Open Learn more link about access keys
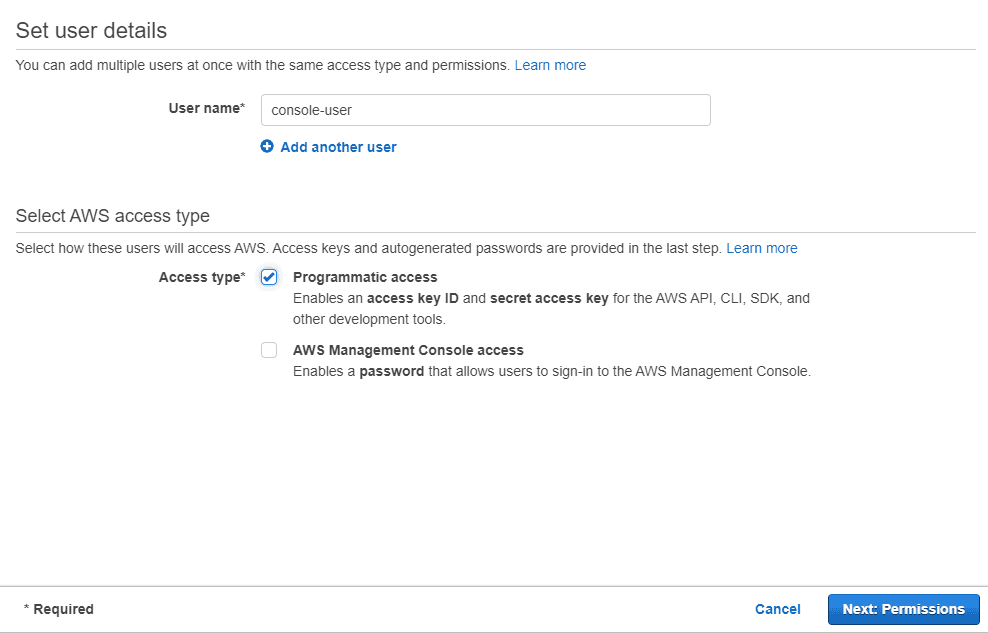The height and width of the screenshot is (633, 988). coord(762,248)
